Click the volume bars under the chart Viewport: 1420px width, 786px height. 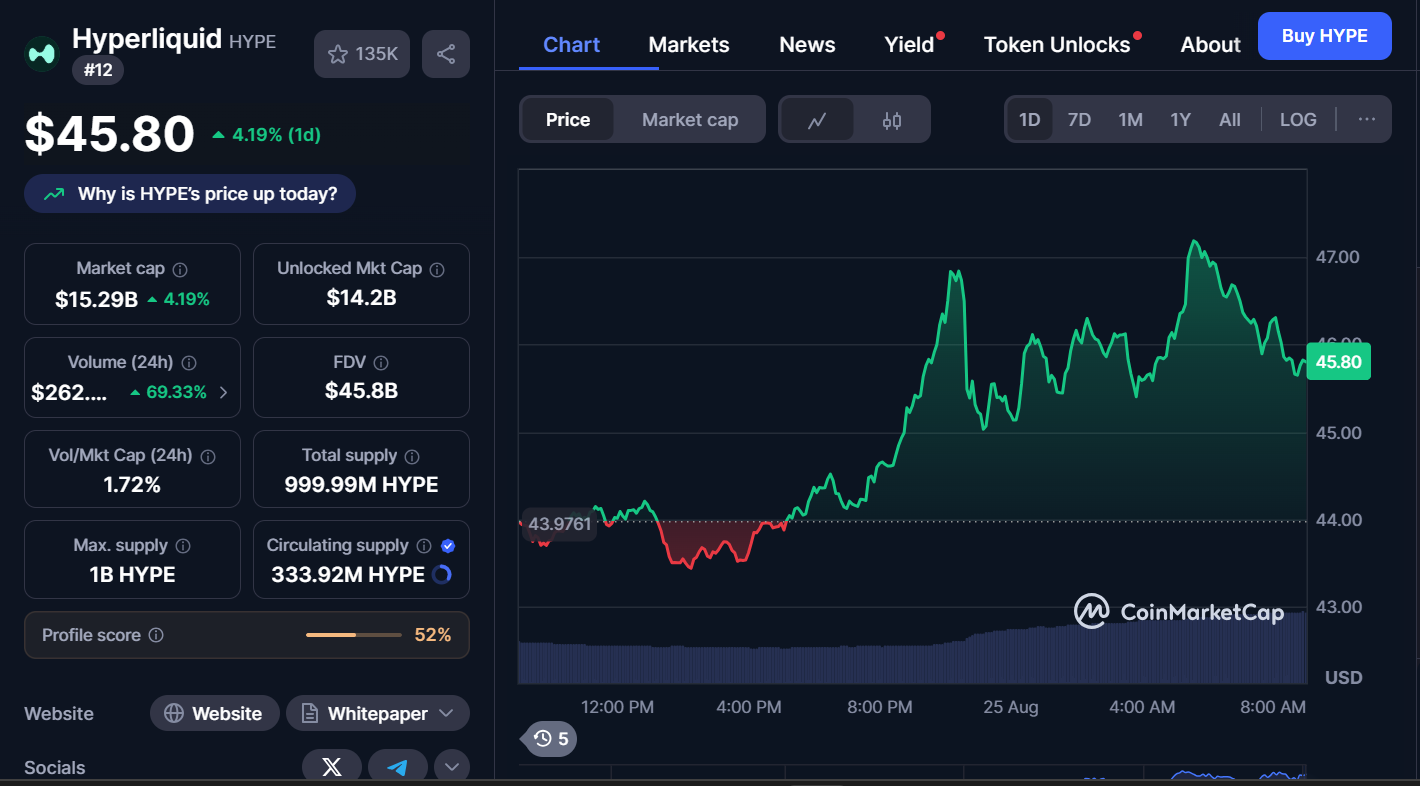(x=912, y=650)
